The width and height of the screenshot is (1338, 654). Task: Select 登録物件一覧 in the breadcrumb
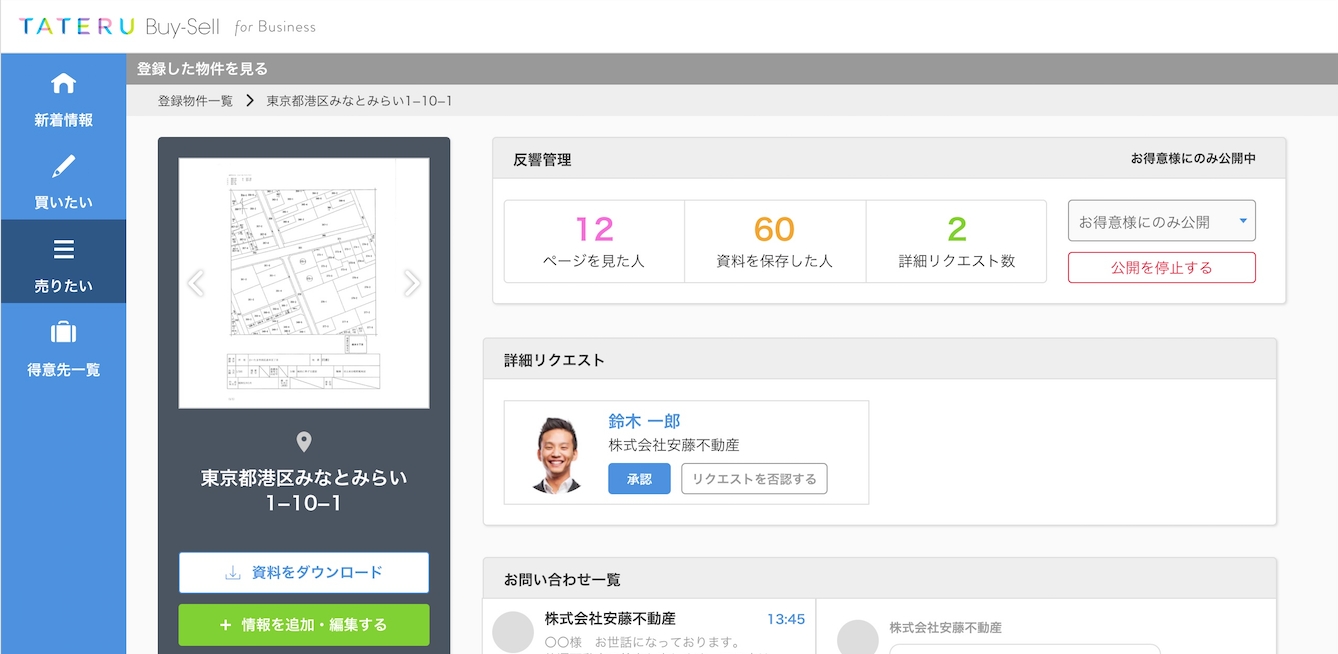coord(196,100)
